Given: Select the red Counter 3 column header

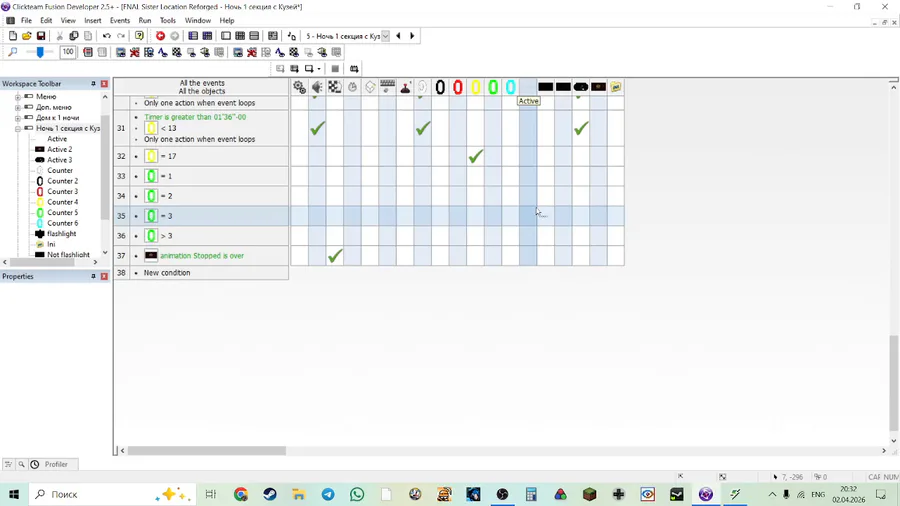Looking at the screenshot, I should tap(457, 87).
